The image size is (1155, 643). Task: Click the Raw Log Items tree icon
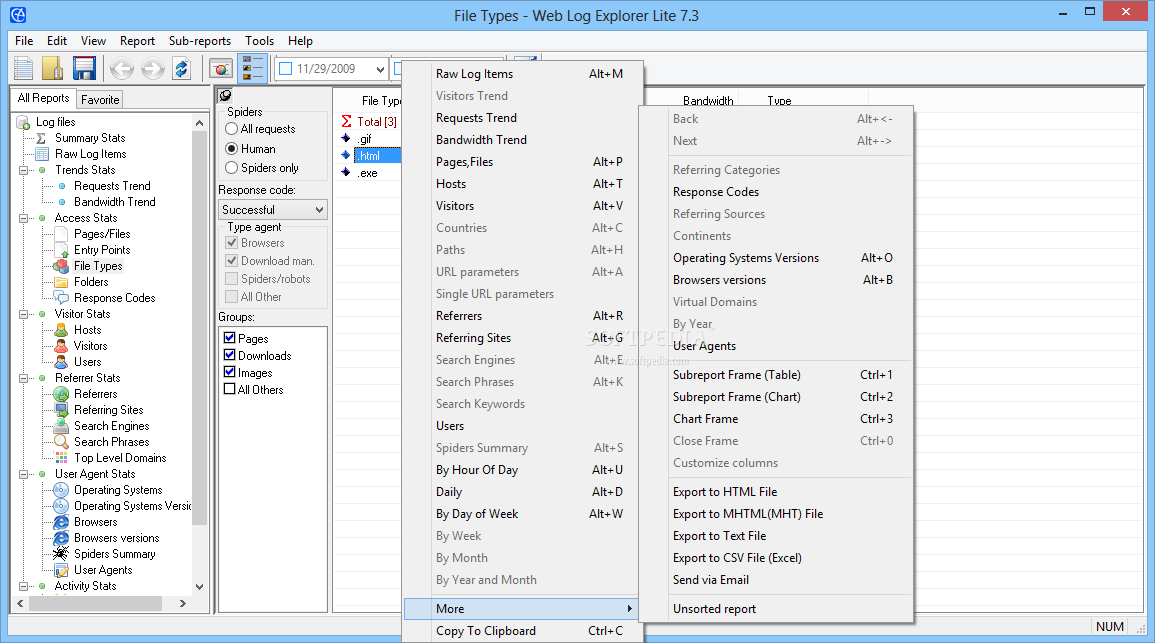[42, 154]
